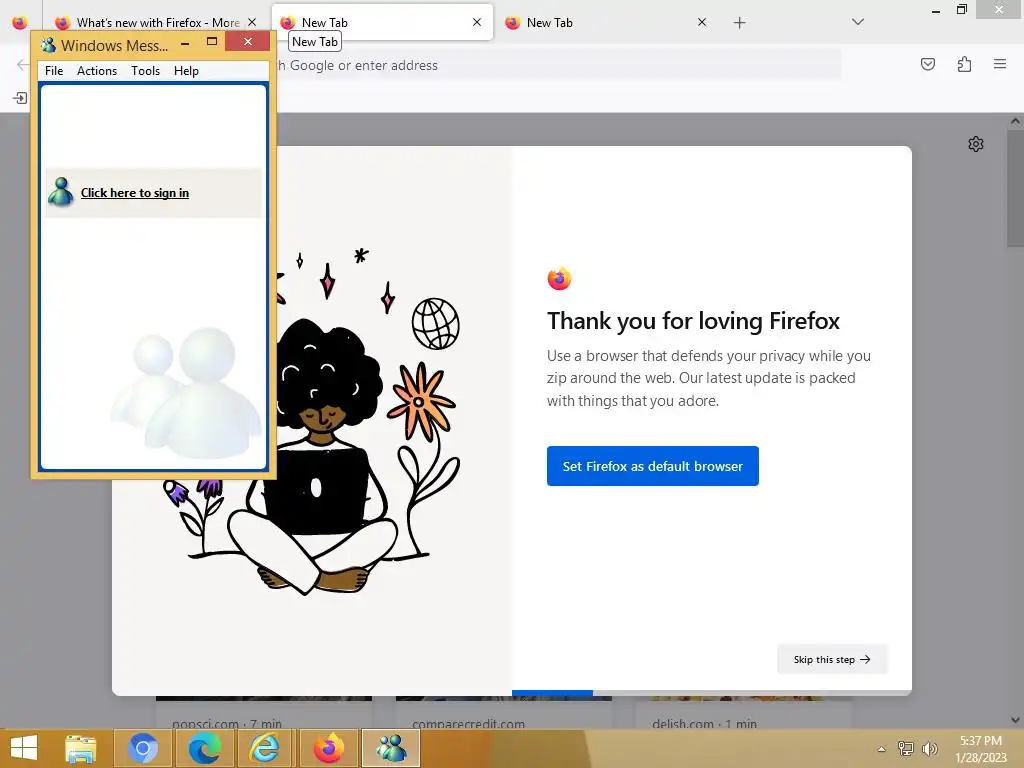
Task: Open the Help menu in Messenger
Action: 186,71
